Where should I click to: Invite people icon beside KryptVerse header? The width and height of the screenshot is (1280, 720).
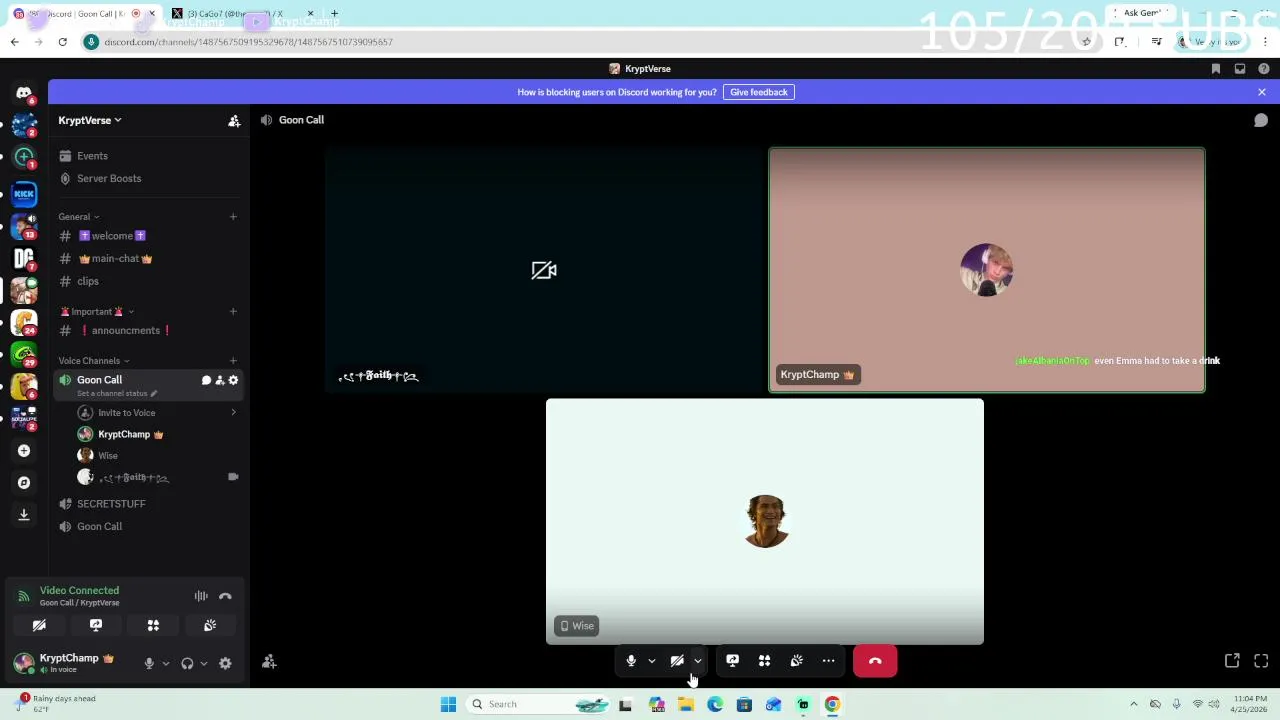pos(234,120)
